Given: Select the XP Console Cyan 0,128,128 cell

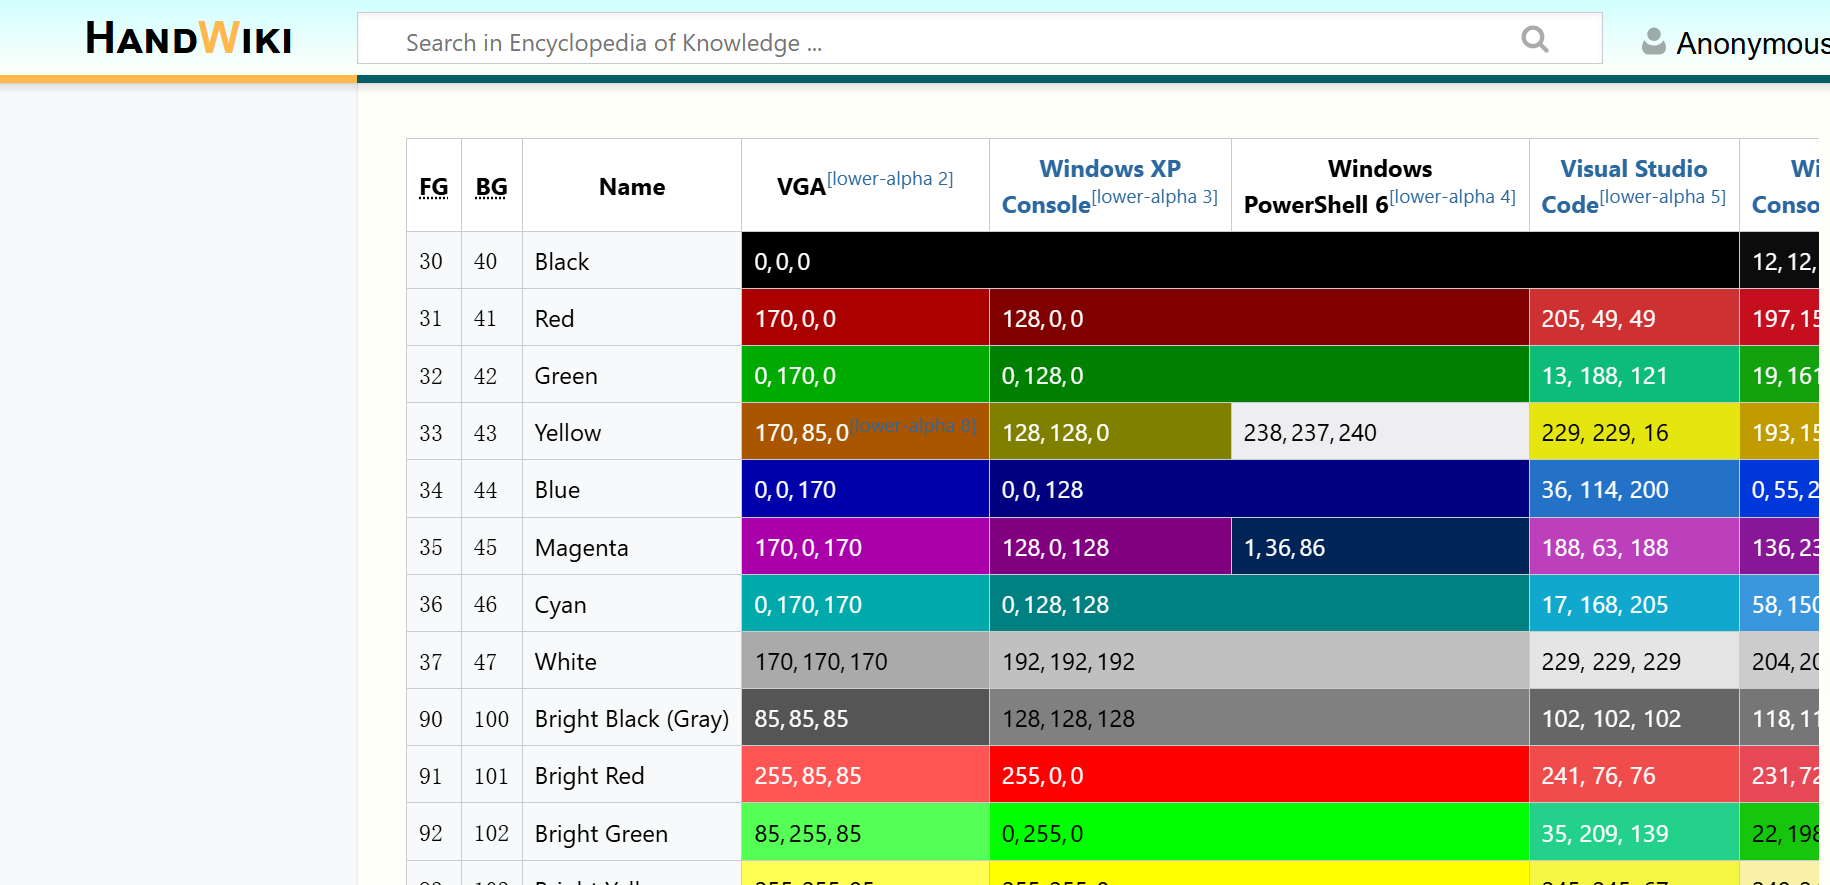Looking at the screenshot, I should coord(1259,604).
